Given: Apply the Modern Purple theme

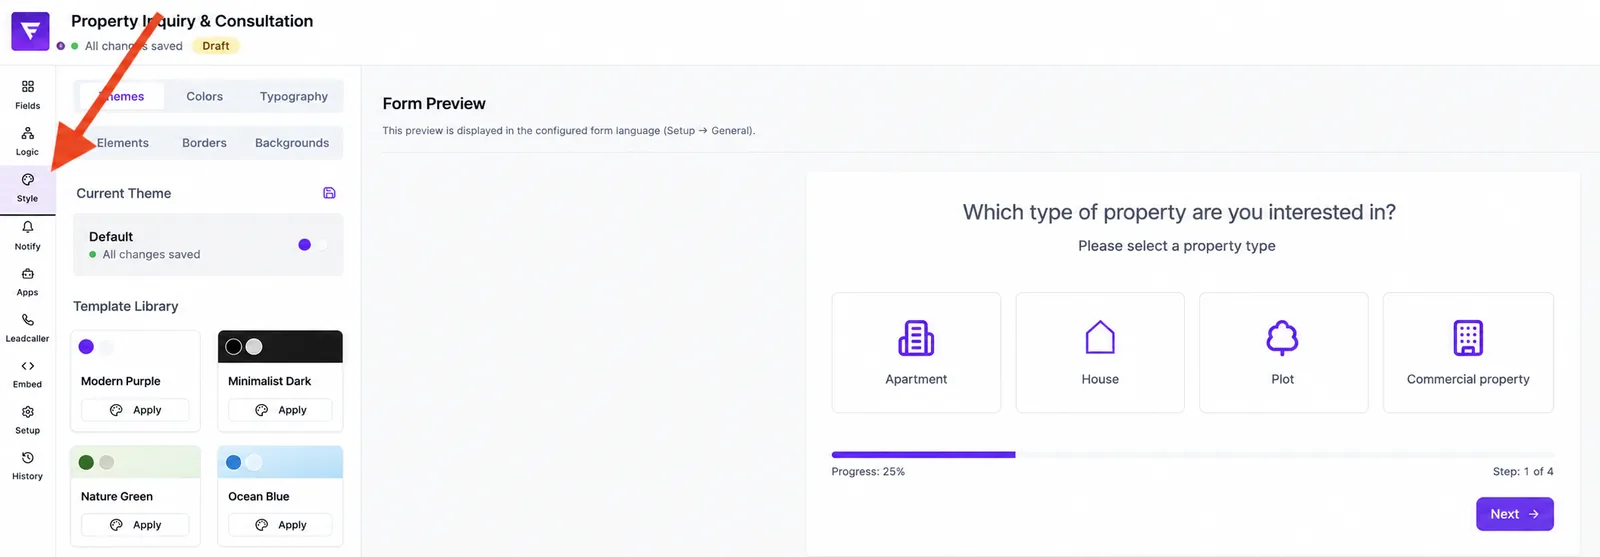Looking at the screenshot, I should click(135, 410).
